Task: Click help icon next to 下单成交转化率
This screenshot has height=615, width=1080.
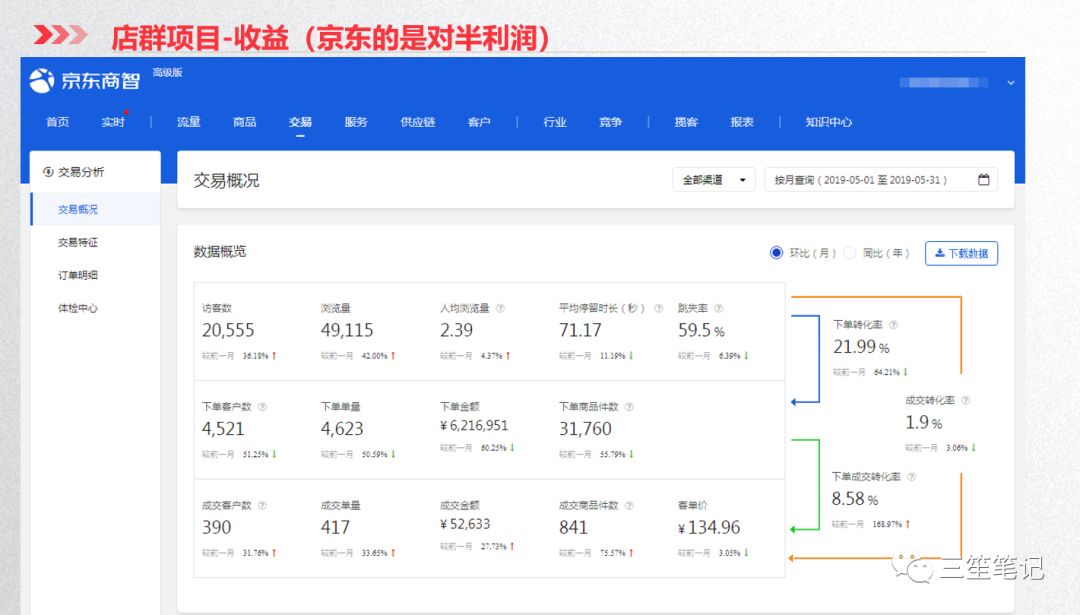Action: tap(911, 477)
